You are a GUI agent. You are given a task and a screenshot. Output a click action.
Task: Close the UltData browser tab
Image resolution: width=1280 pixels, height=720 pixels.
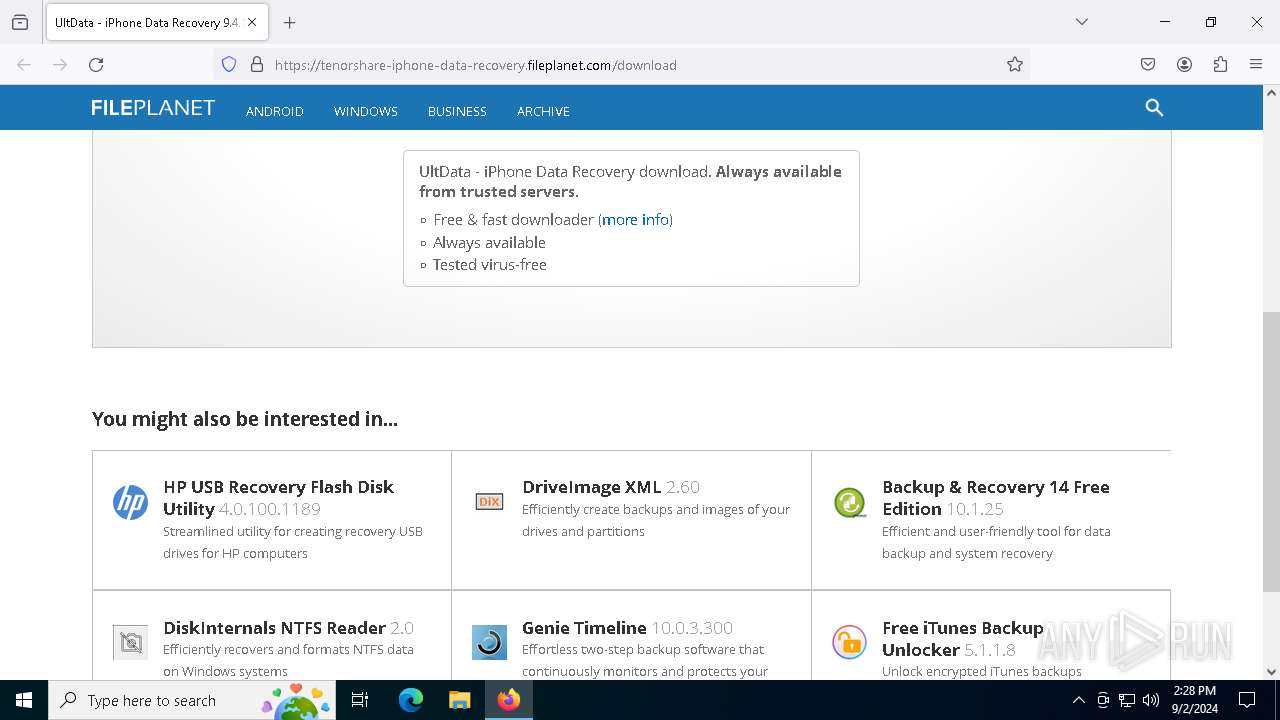click(253, 22)
